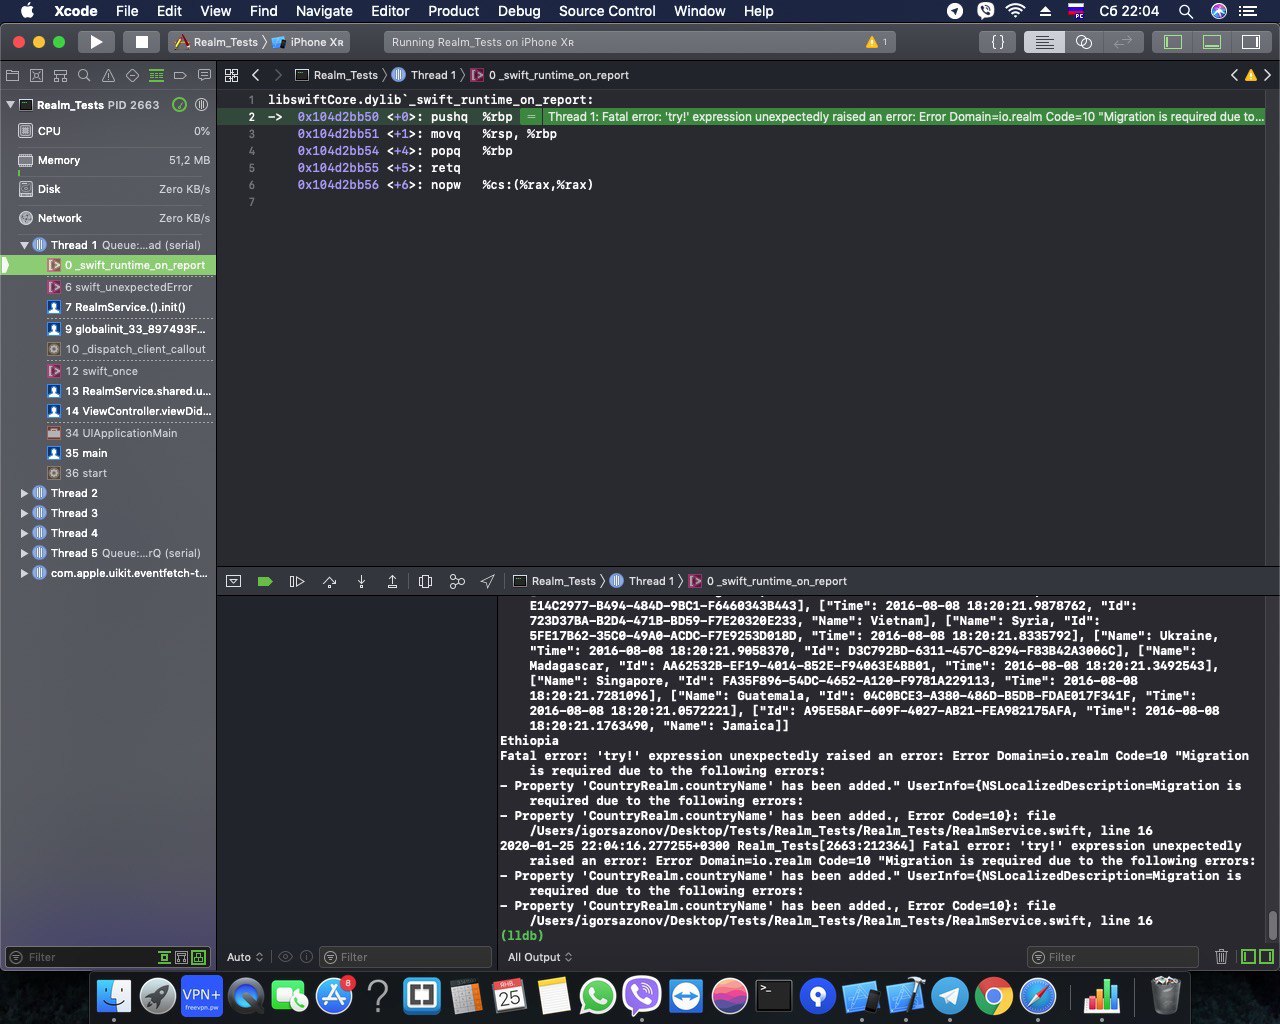Select the CPU gauge row

108,131
